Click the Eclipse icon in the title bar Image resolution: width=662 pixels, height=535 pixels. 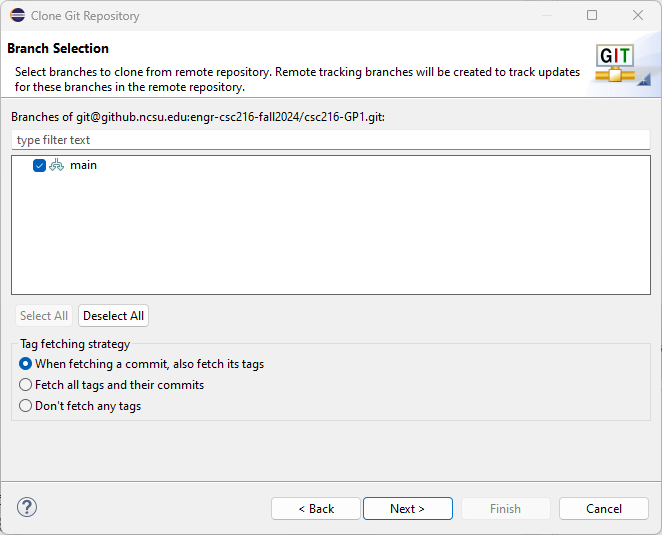coord(18,15)
